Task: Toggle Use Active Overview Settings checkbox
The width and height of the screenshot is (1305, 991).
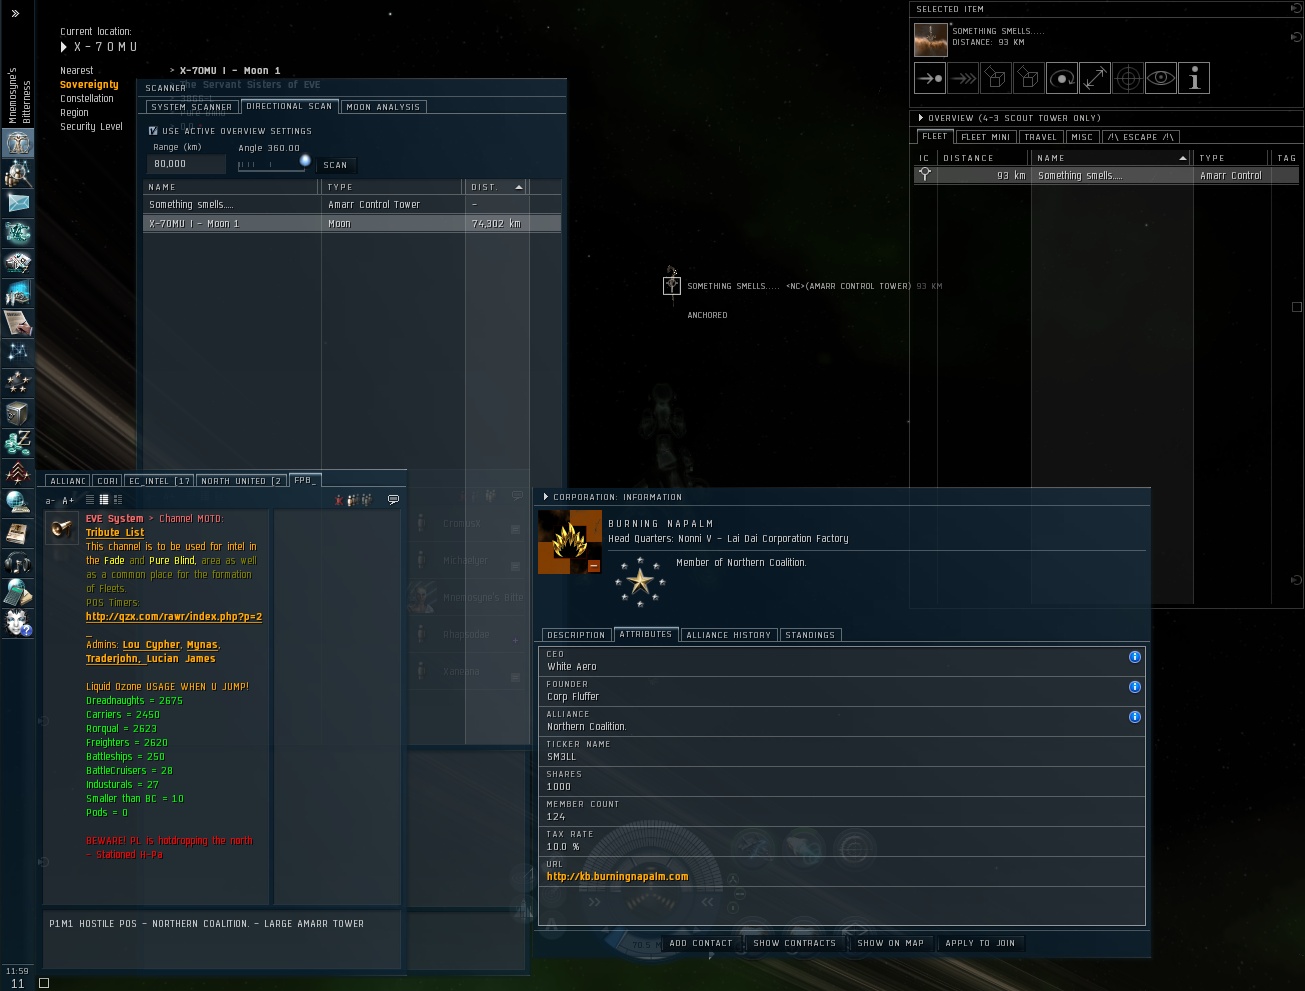Action: [x=153, y=131]
